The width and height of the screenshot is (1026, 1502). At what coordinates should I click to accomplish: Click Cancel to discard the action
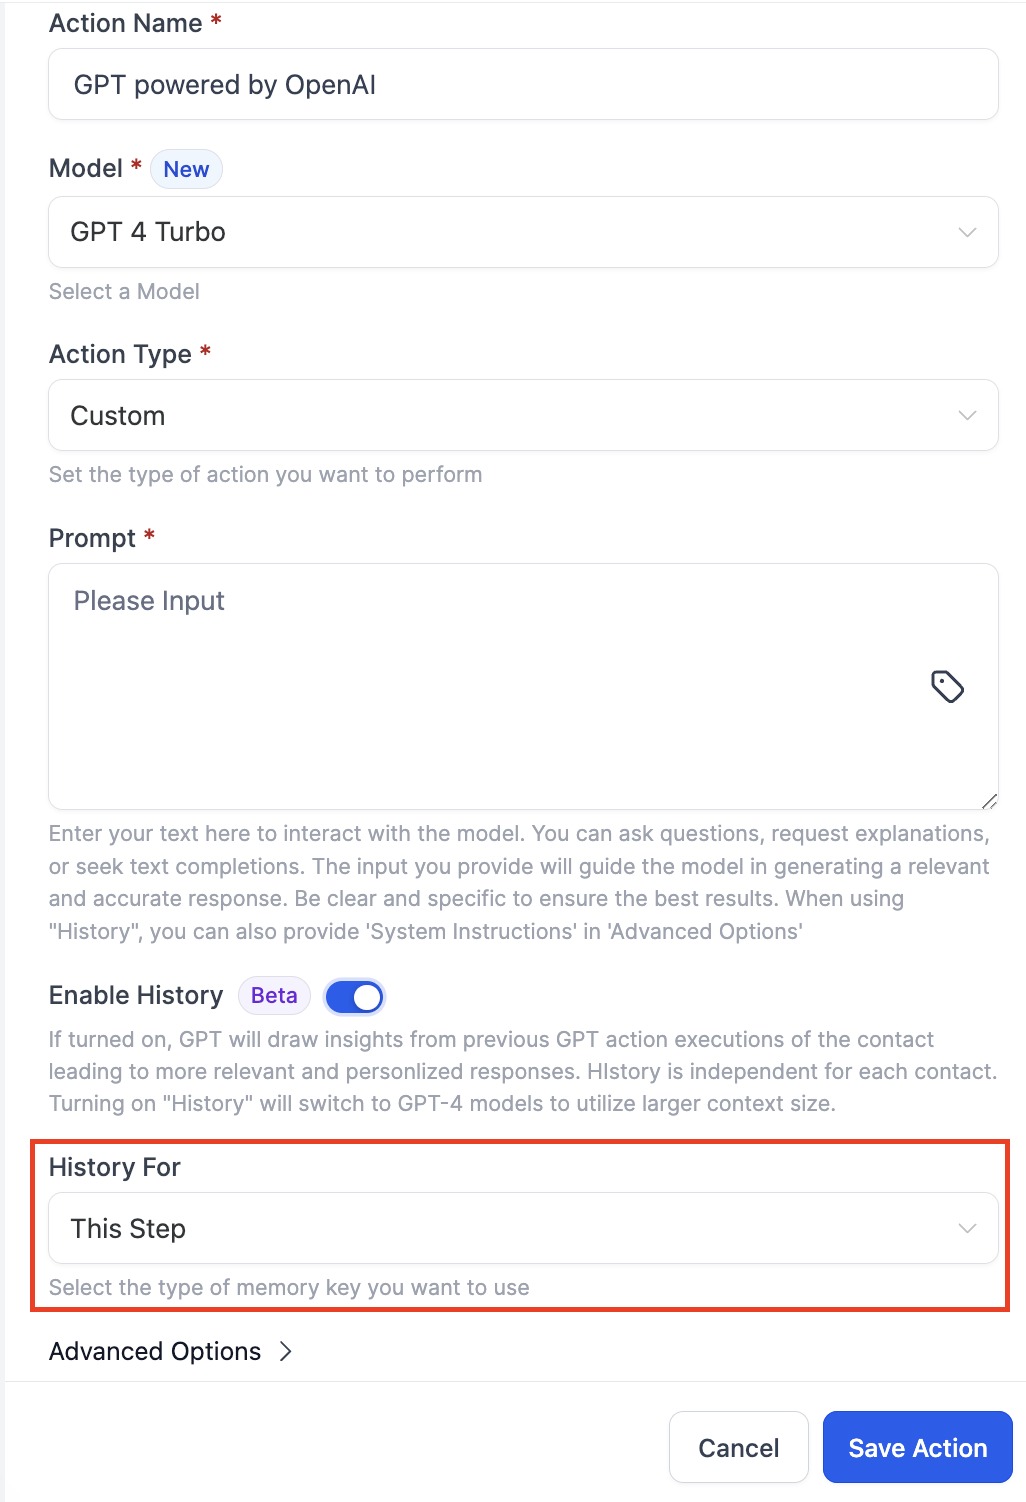(738, 1447)
